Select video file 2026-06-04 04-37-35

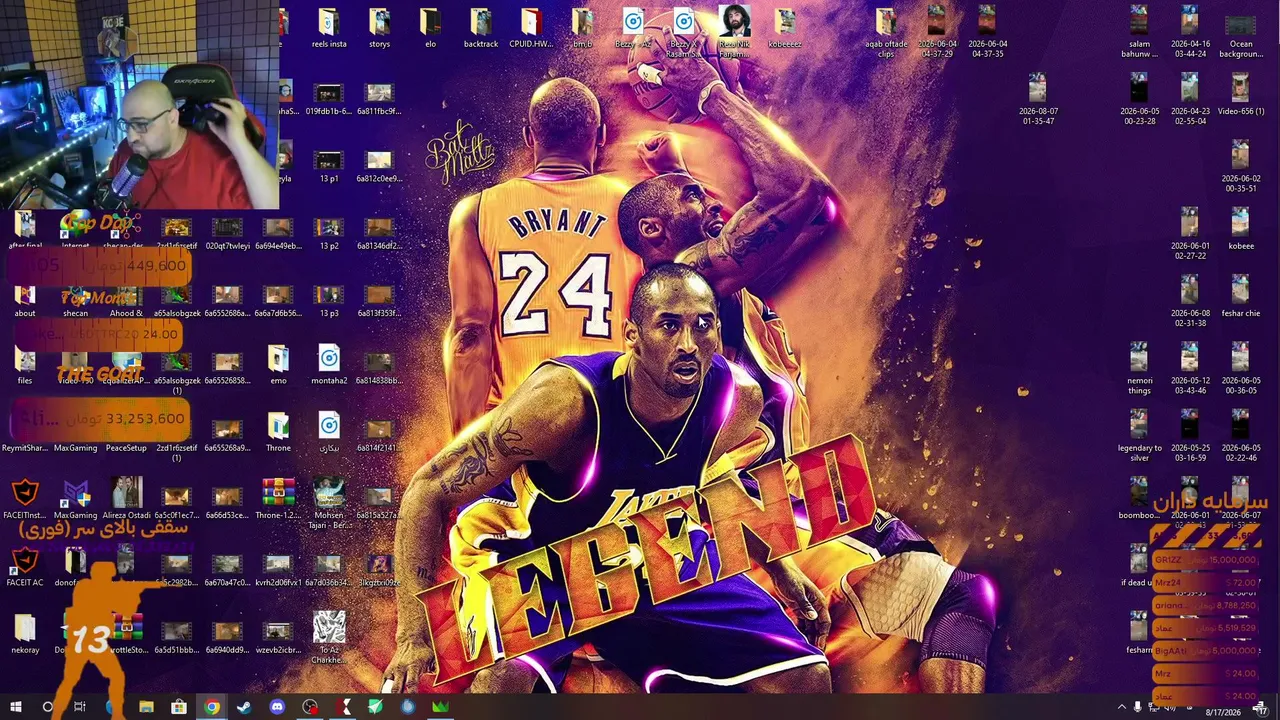point(987,33)
